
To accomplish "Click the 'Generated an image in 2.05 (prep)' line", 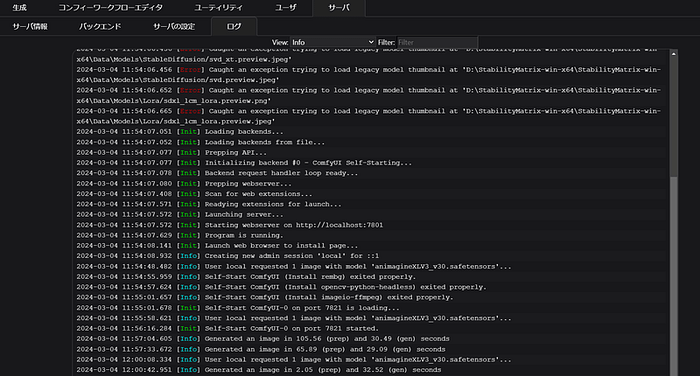I will click(x=258, y=370).
